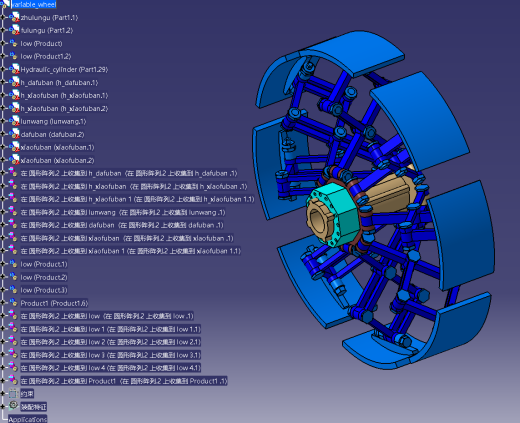Click the zhulungu (Part1.1) part icon
Viewport: 520px width, 423px height.
coord(14,17)
